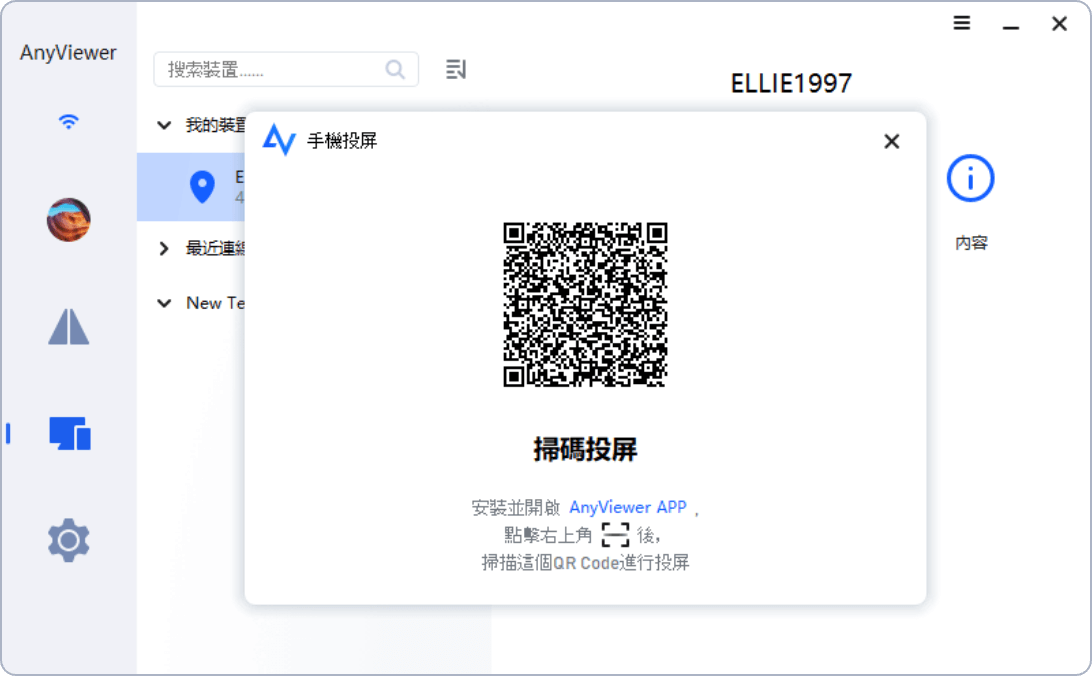
Task: Click the ELLIE1997 device name
Action: click(x=791, y=84)
